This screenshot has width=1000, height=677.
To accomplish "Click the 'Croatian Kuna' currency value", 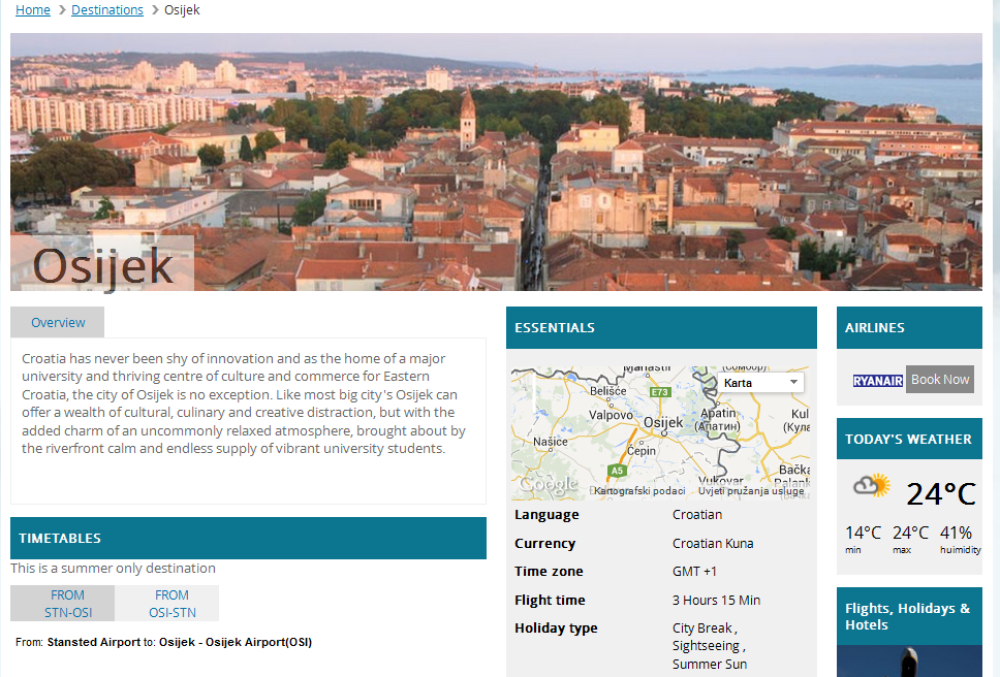I will tap(713, 544).
